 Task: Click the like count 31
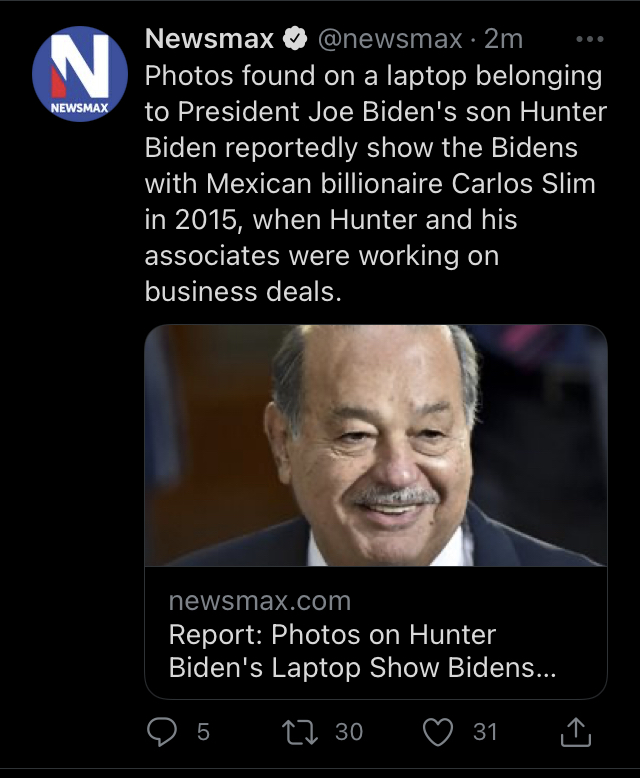pyautogui.click(x=485, y=732)
